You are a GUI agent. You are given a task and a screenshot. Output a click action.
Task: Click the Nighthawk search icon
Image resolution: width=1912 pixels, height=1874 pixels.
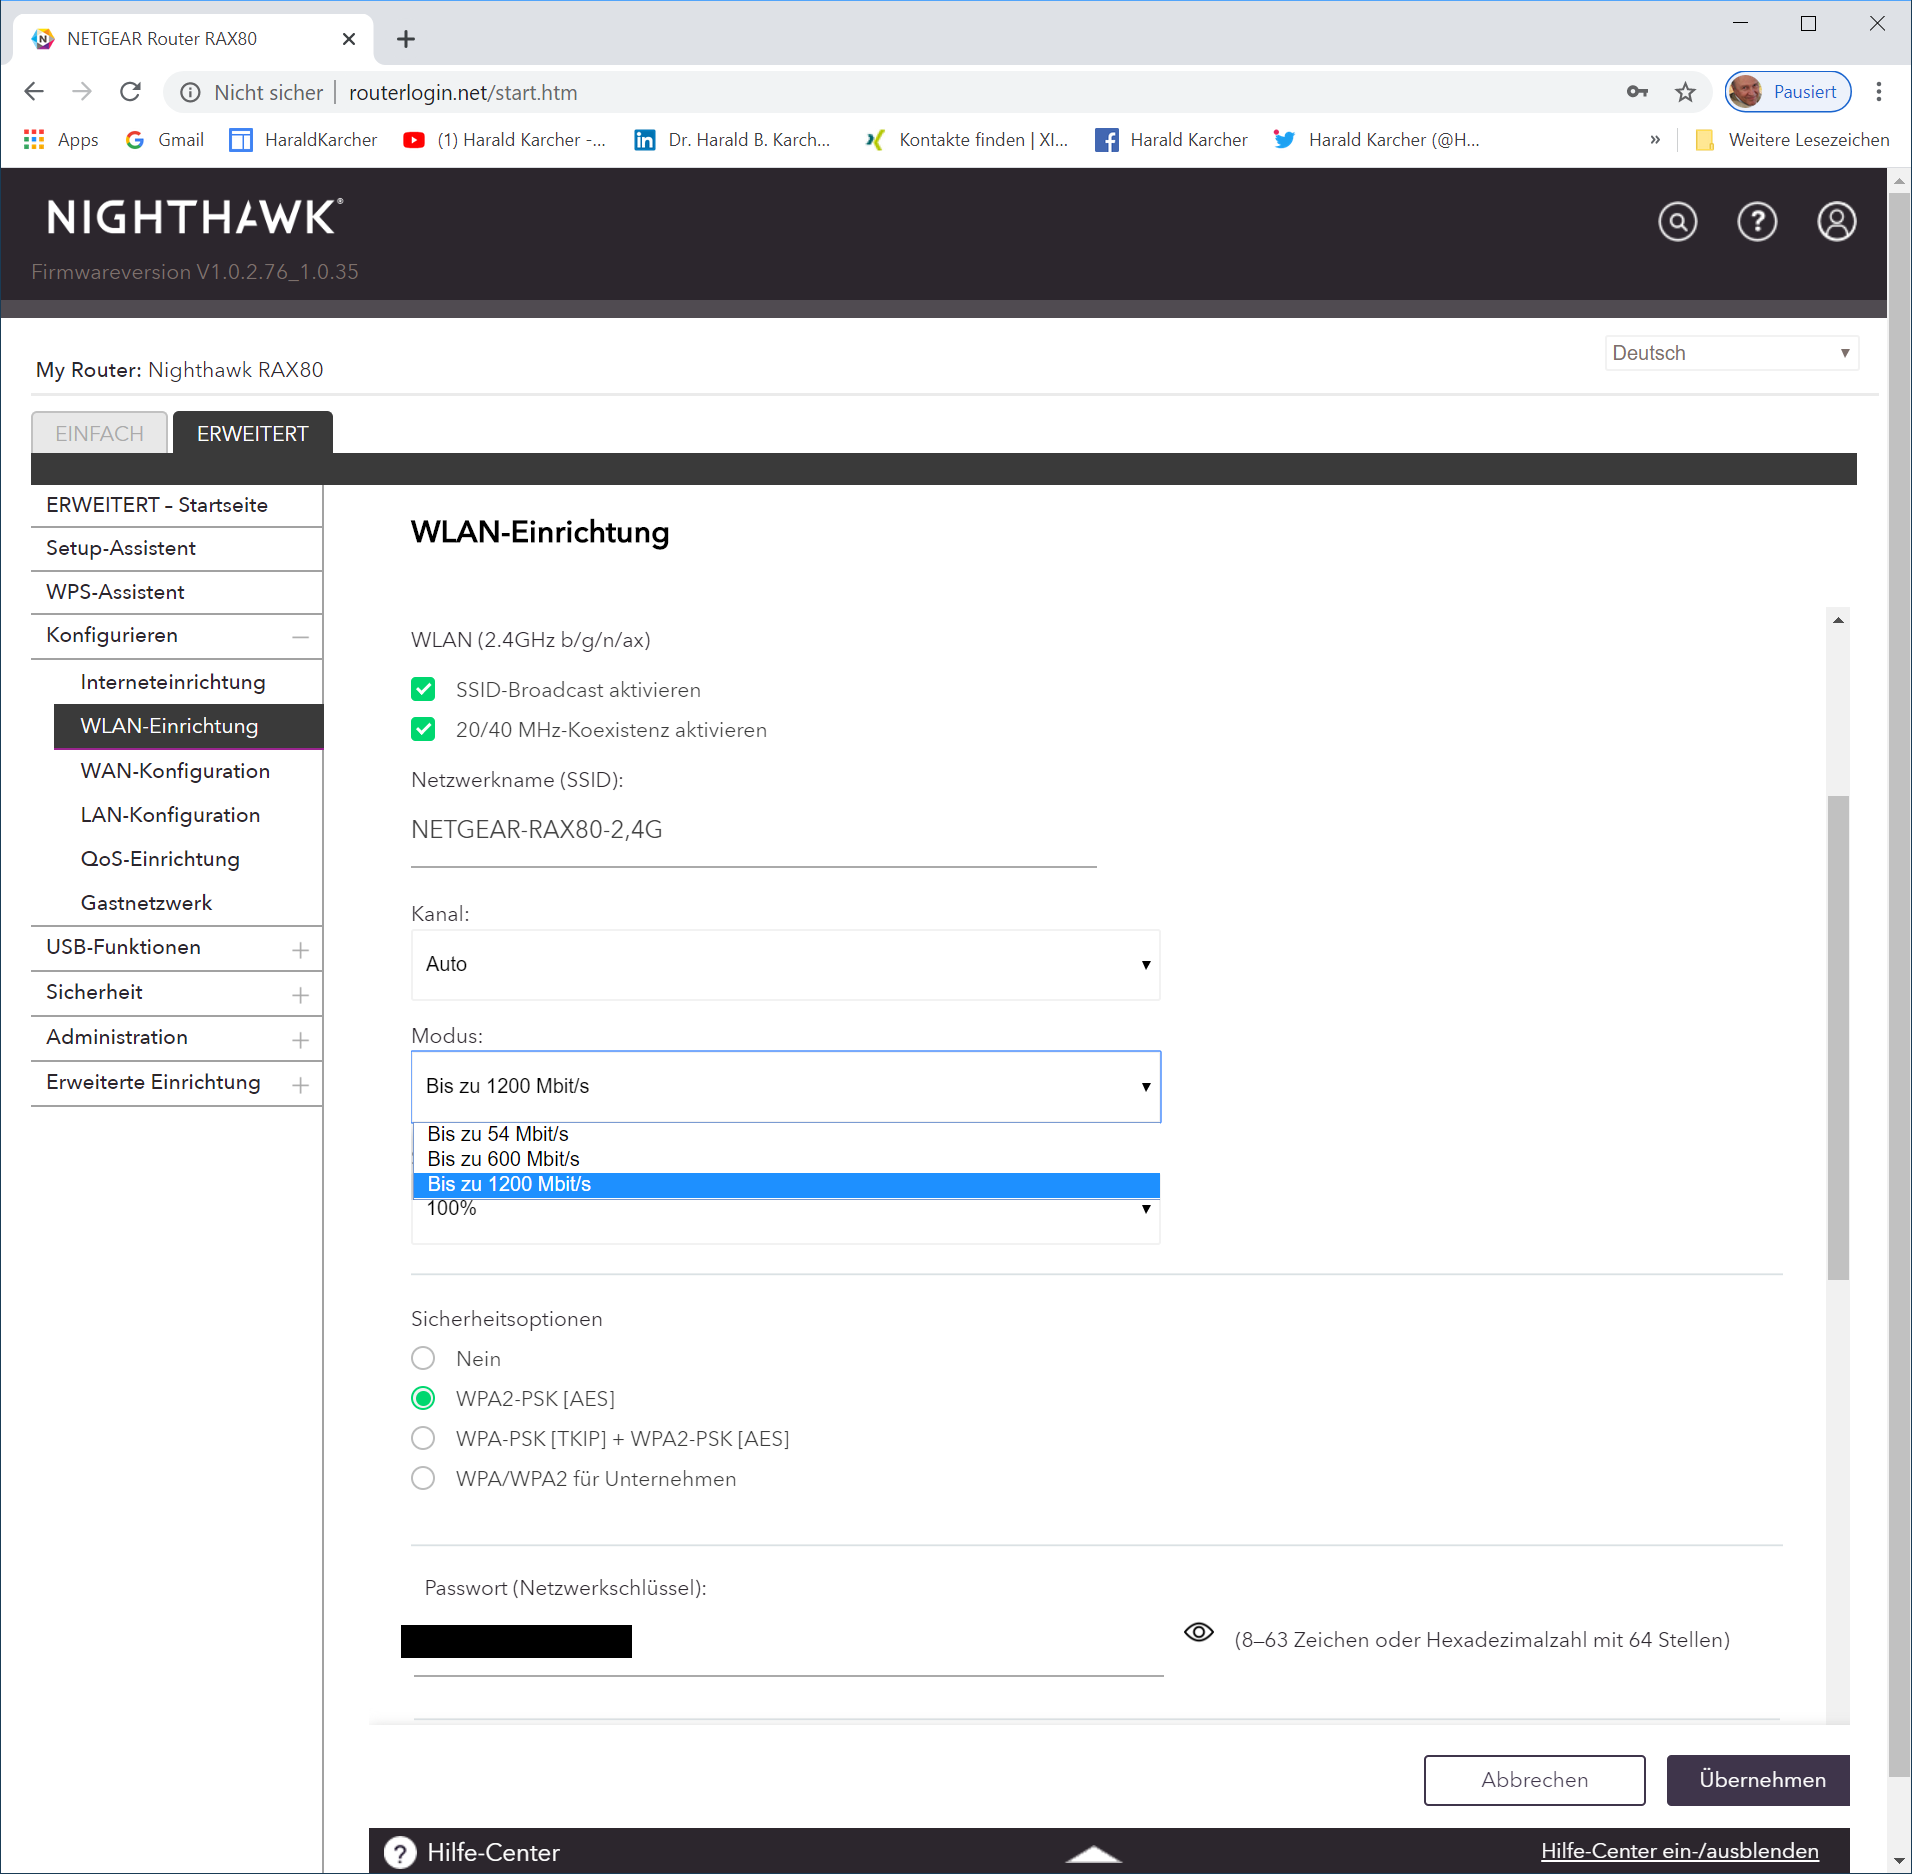pos(1677,221)
